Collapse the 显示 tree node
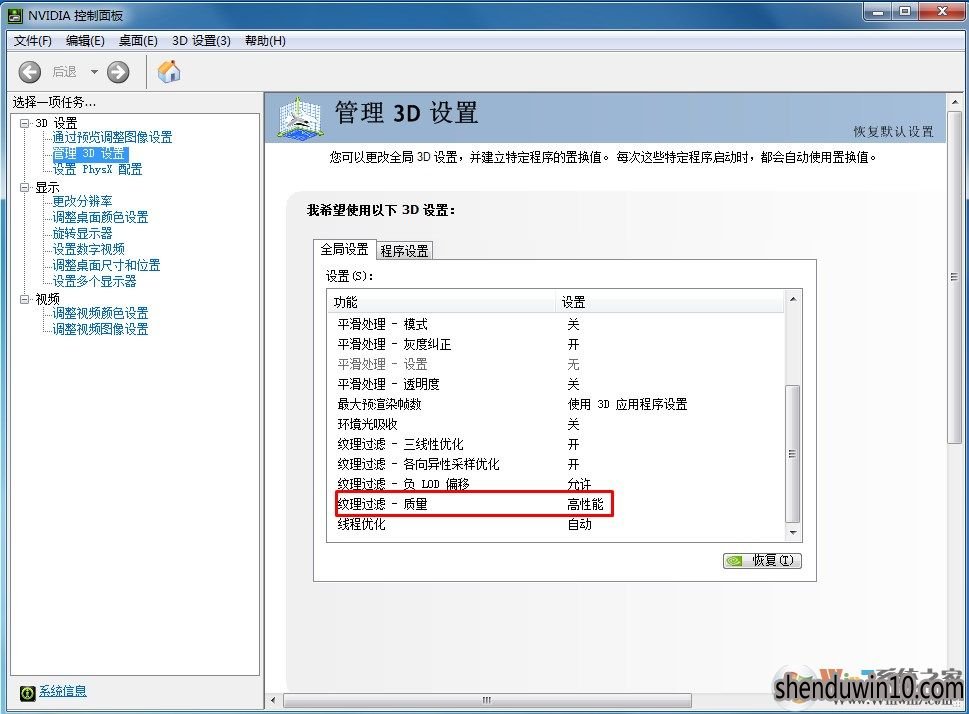The image size is (969, 714). click(x=25, y=187)
